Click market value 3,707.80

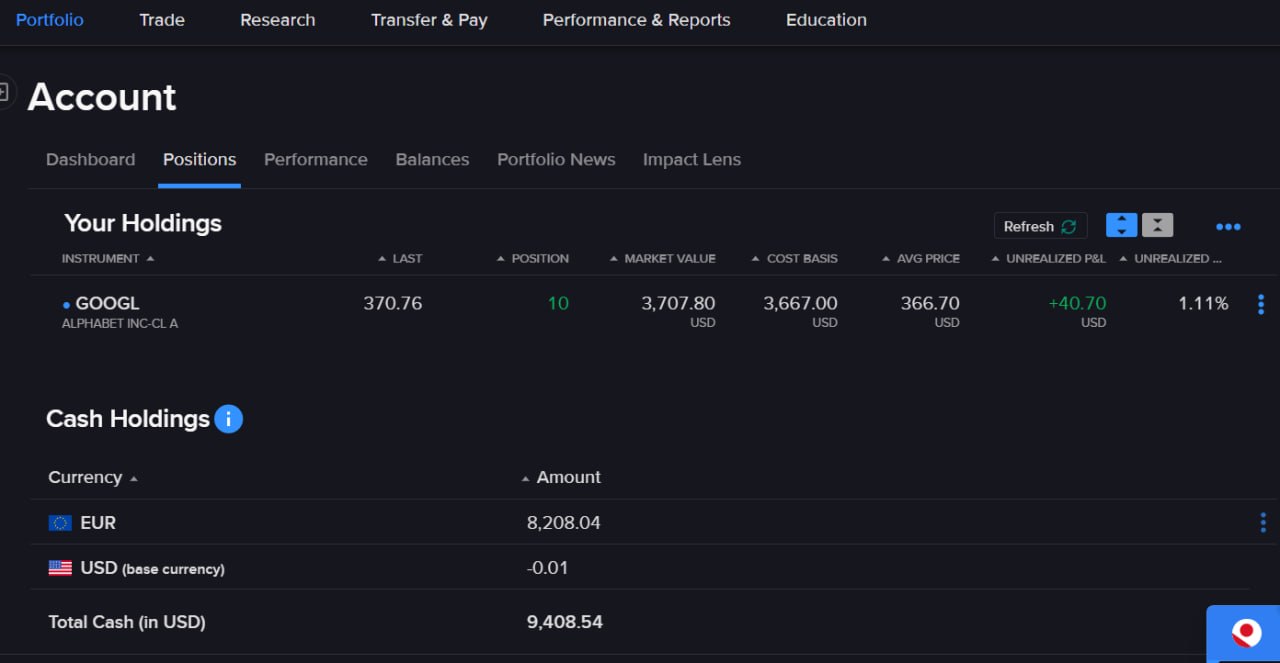(x=678, y=303)
